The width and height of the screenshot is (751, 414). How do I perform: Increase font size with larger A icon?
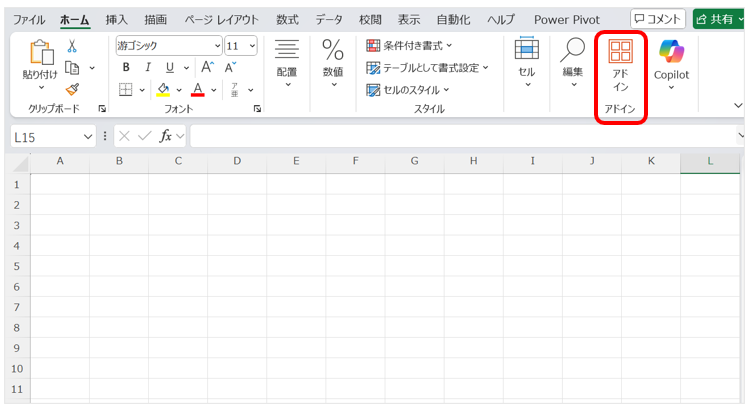coord(207,67)
